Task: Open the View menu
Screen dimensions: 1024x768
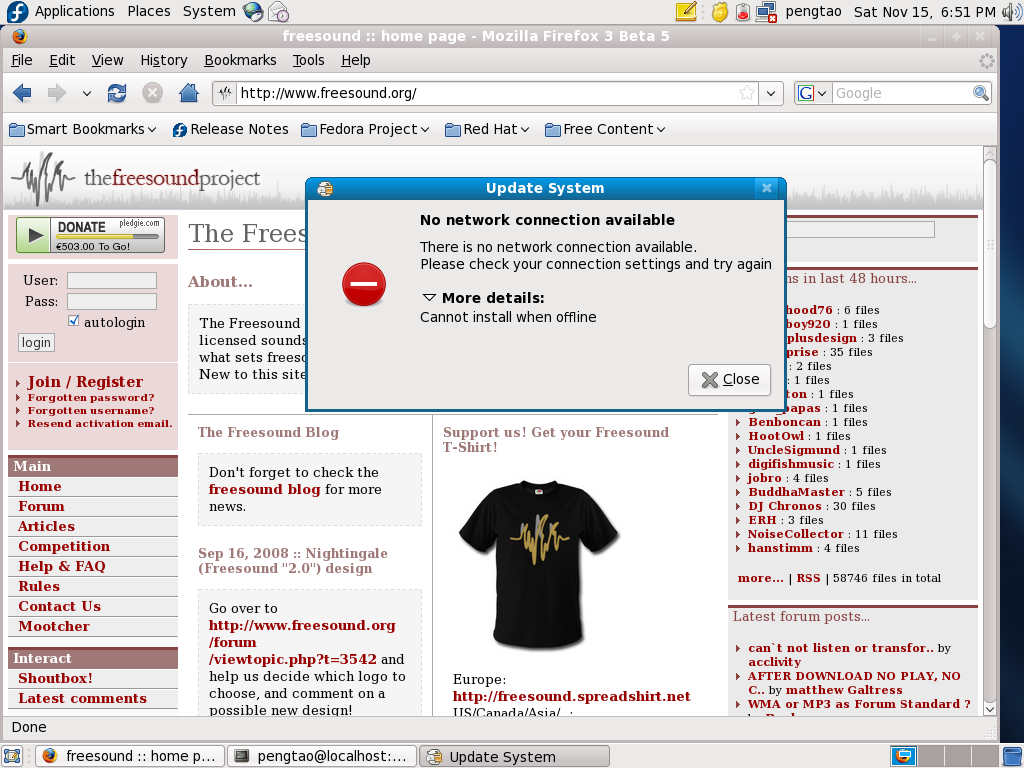Action: click(x=107, y=60)
